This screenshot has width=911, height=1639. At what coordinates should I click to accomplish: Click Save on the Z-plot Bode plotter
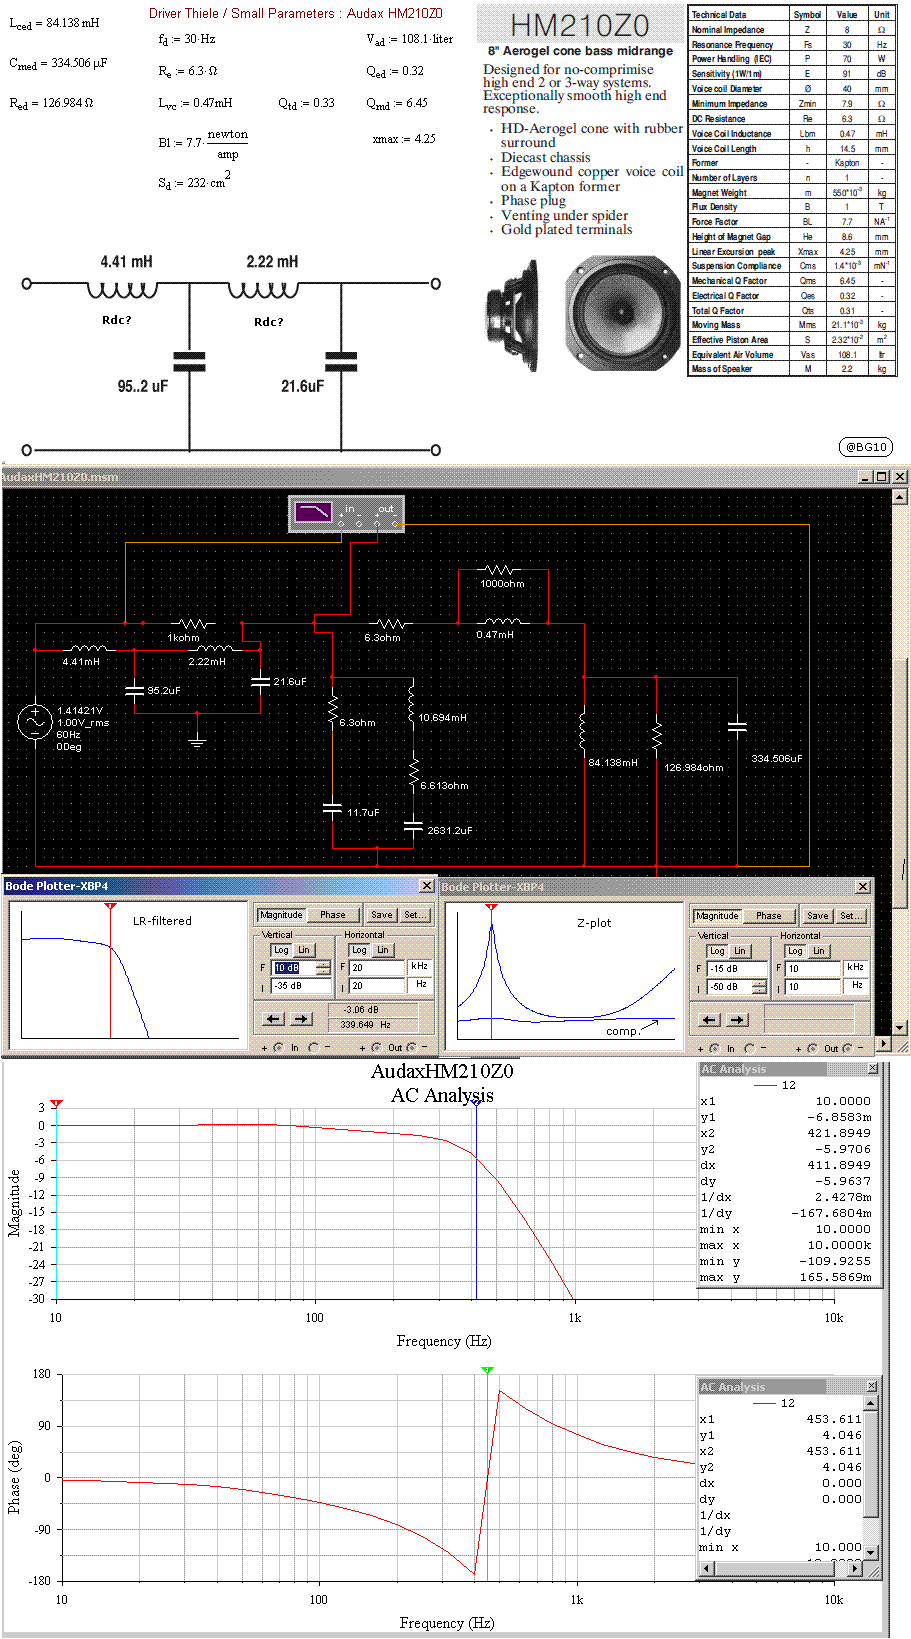click(x=818, y=916)
